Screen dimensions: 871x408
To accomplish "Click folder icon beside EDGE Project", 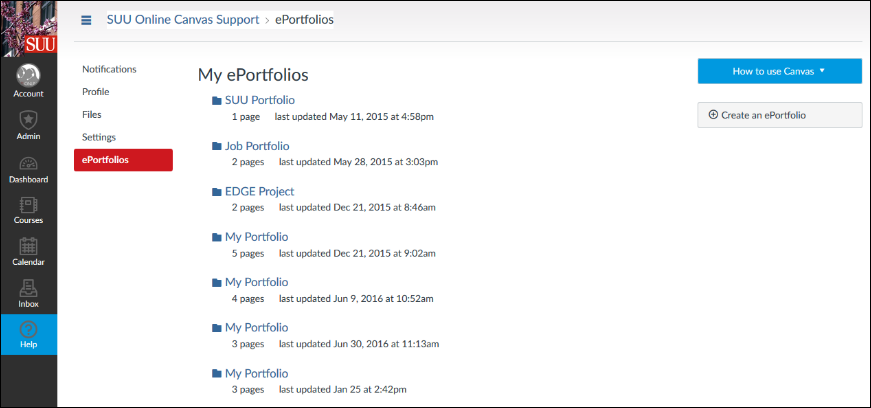I will 217,192.
